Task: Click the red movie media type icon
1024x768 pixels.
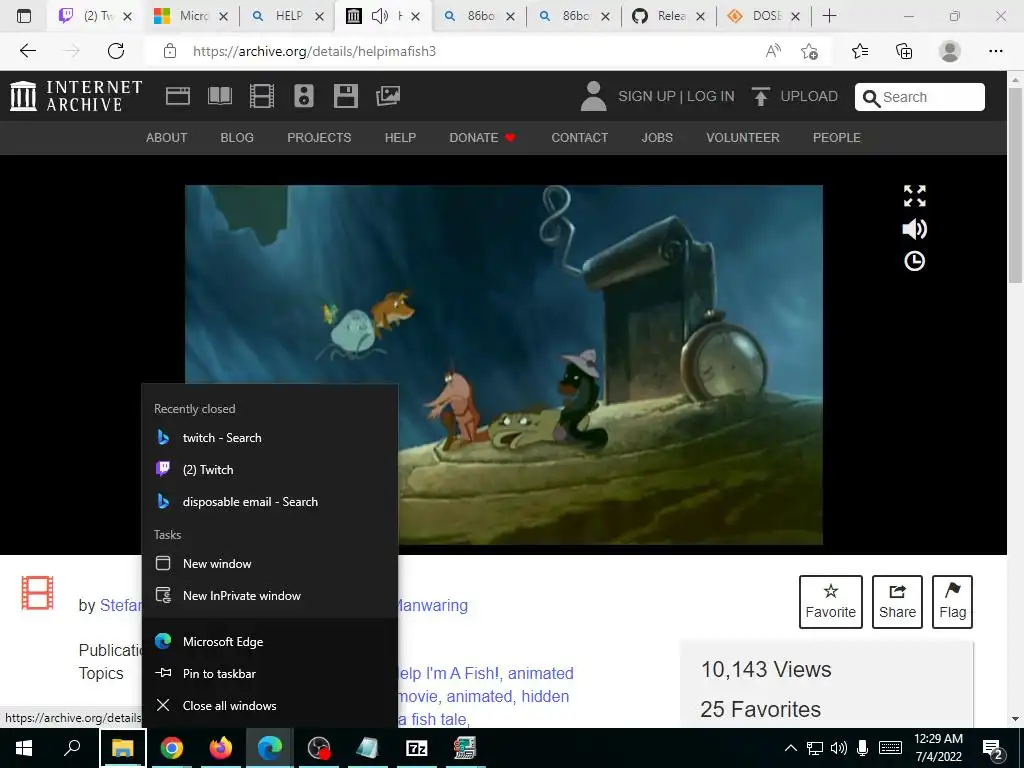Action: (x=37, y=593)
